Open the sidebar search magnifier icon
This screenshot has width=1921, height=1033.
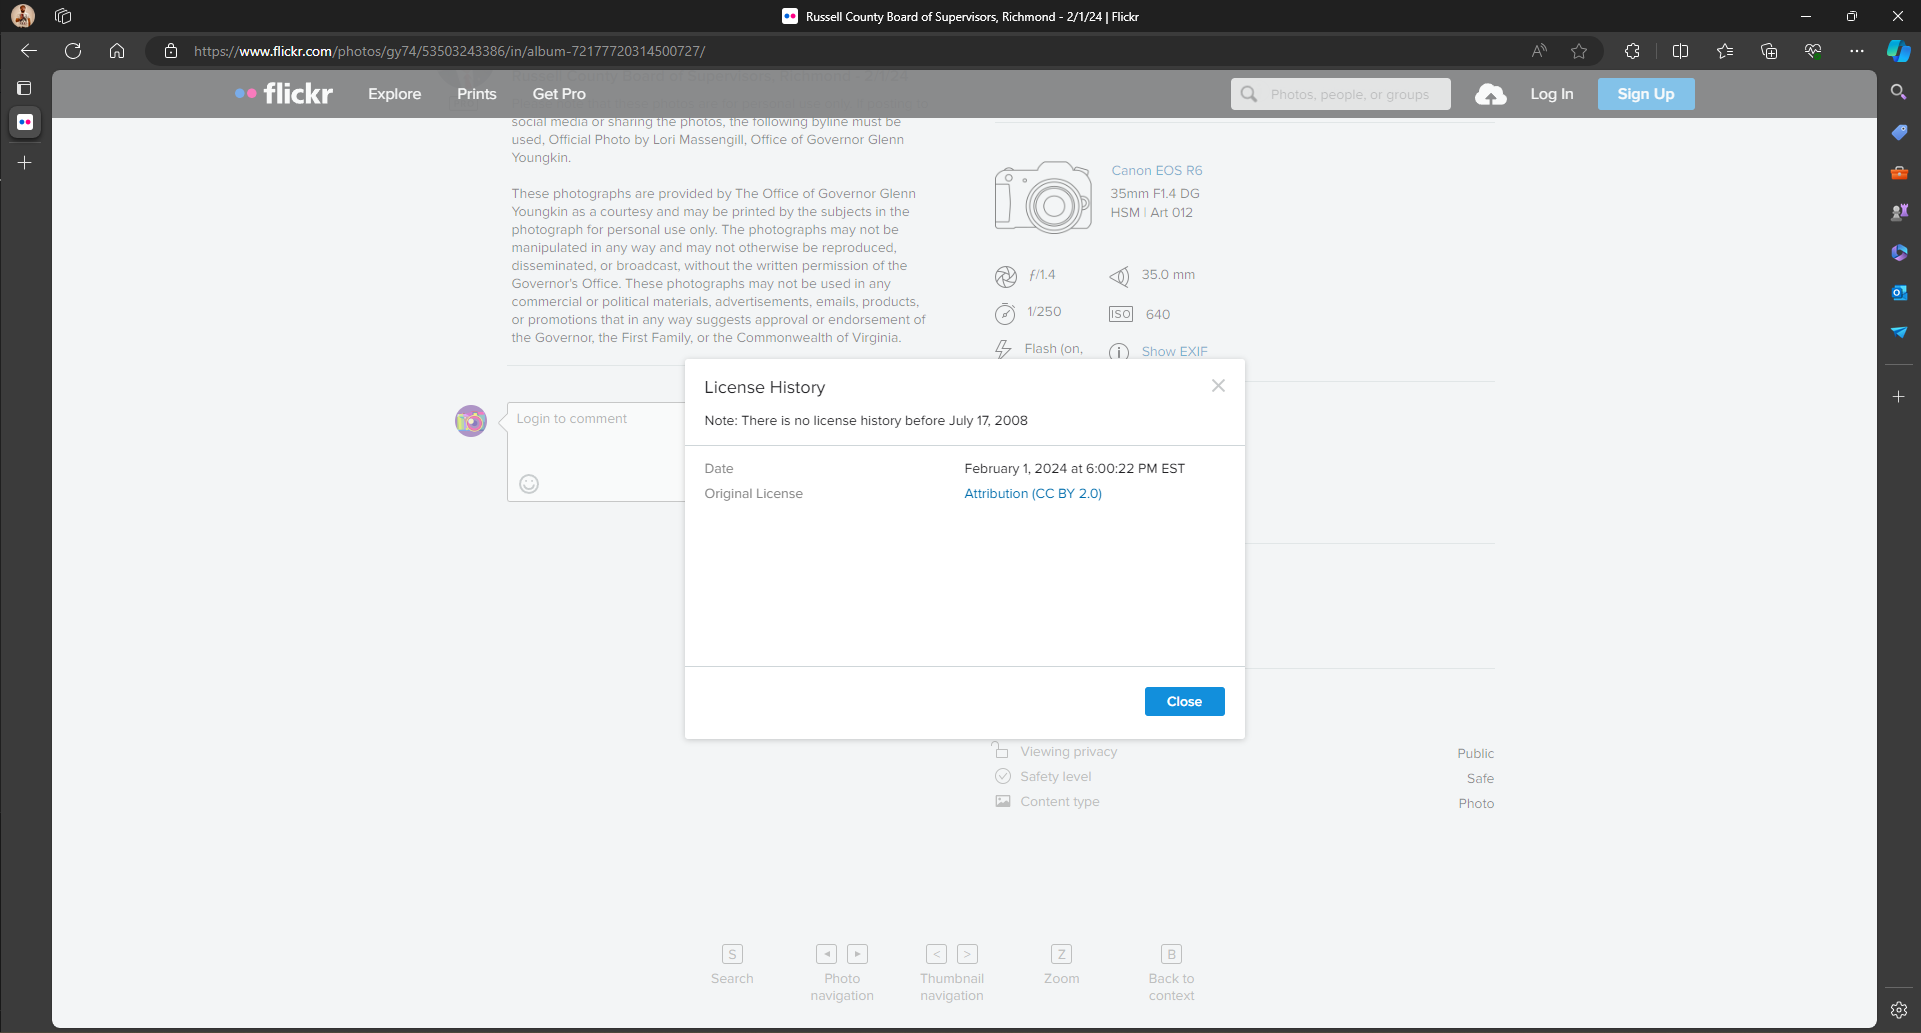tap(1901, 91)
